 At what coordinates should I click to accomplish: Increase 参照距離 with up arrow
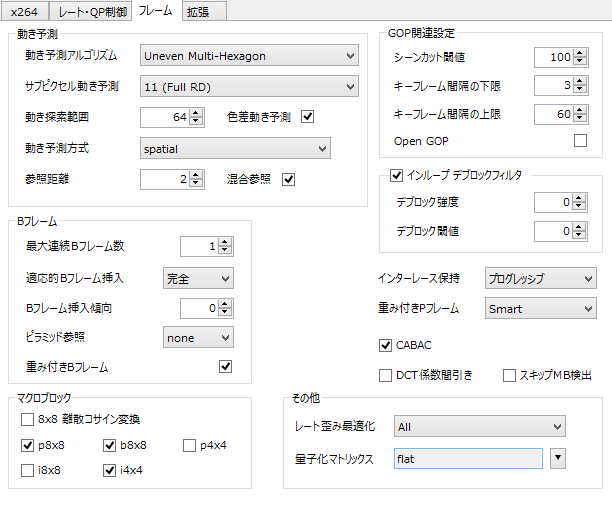coord(196,175)
